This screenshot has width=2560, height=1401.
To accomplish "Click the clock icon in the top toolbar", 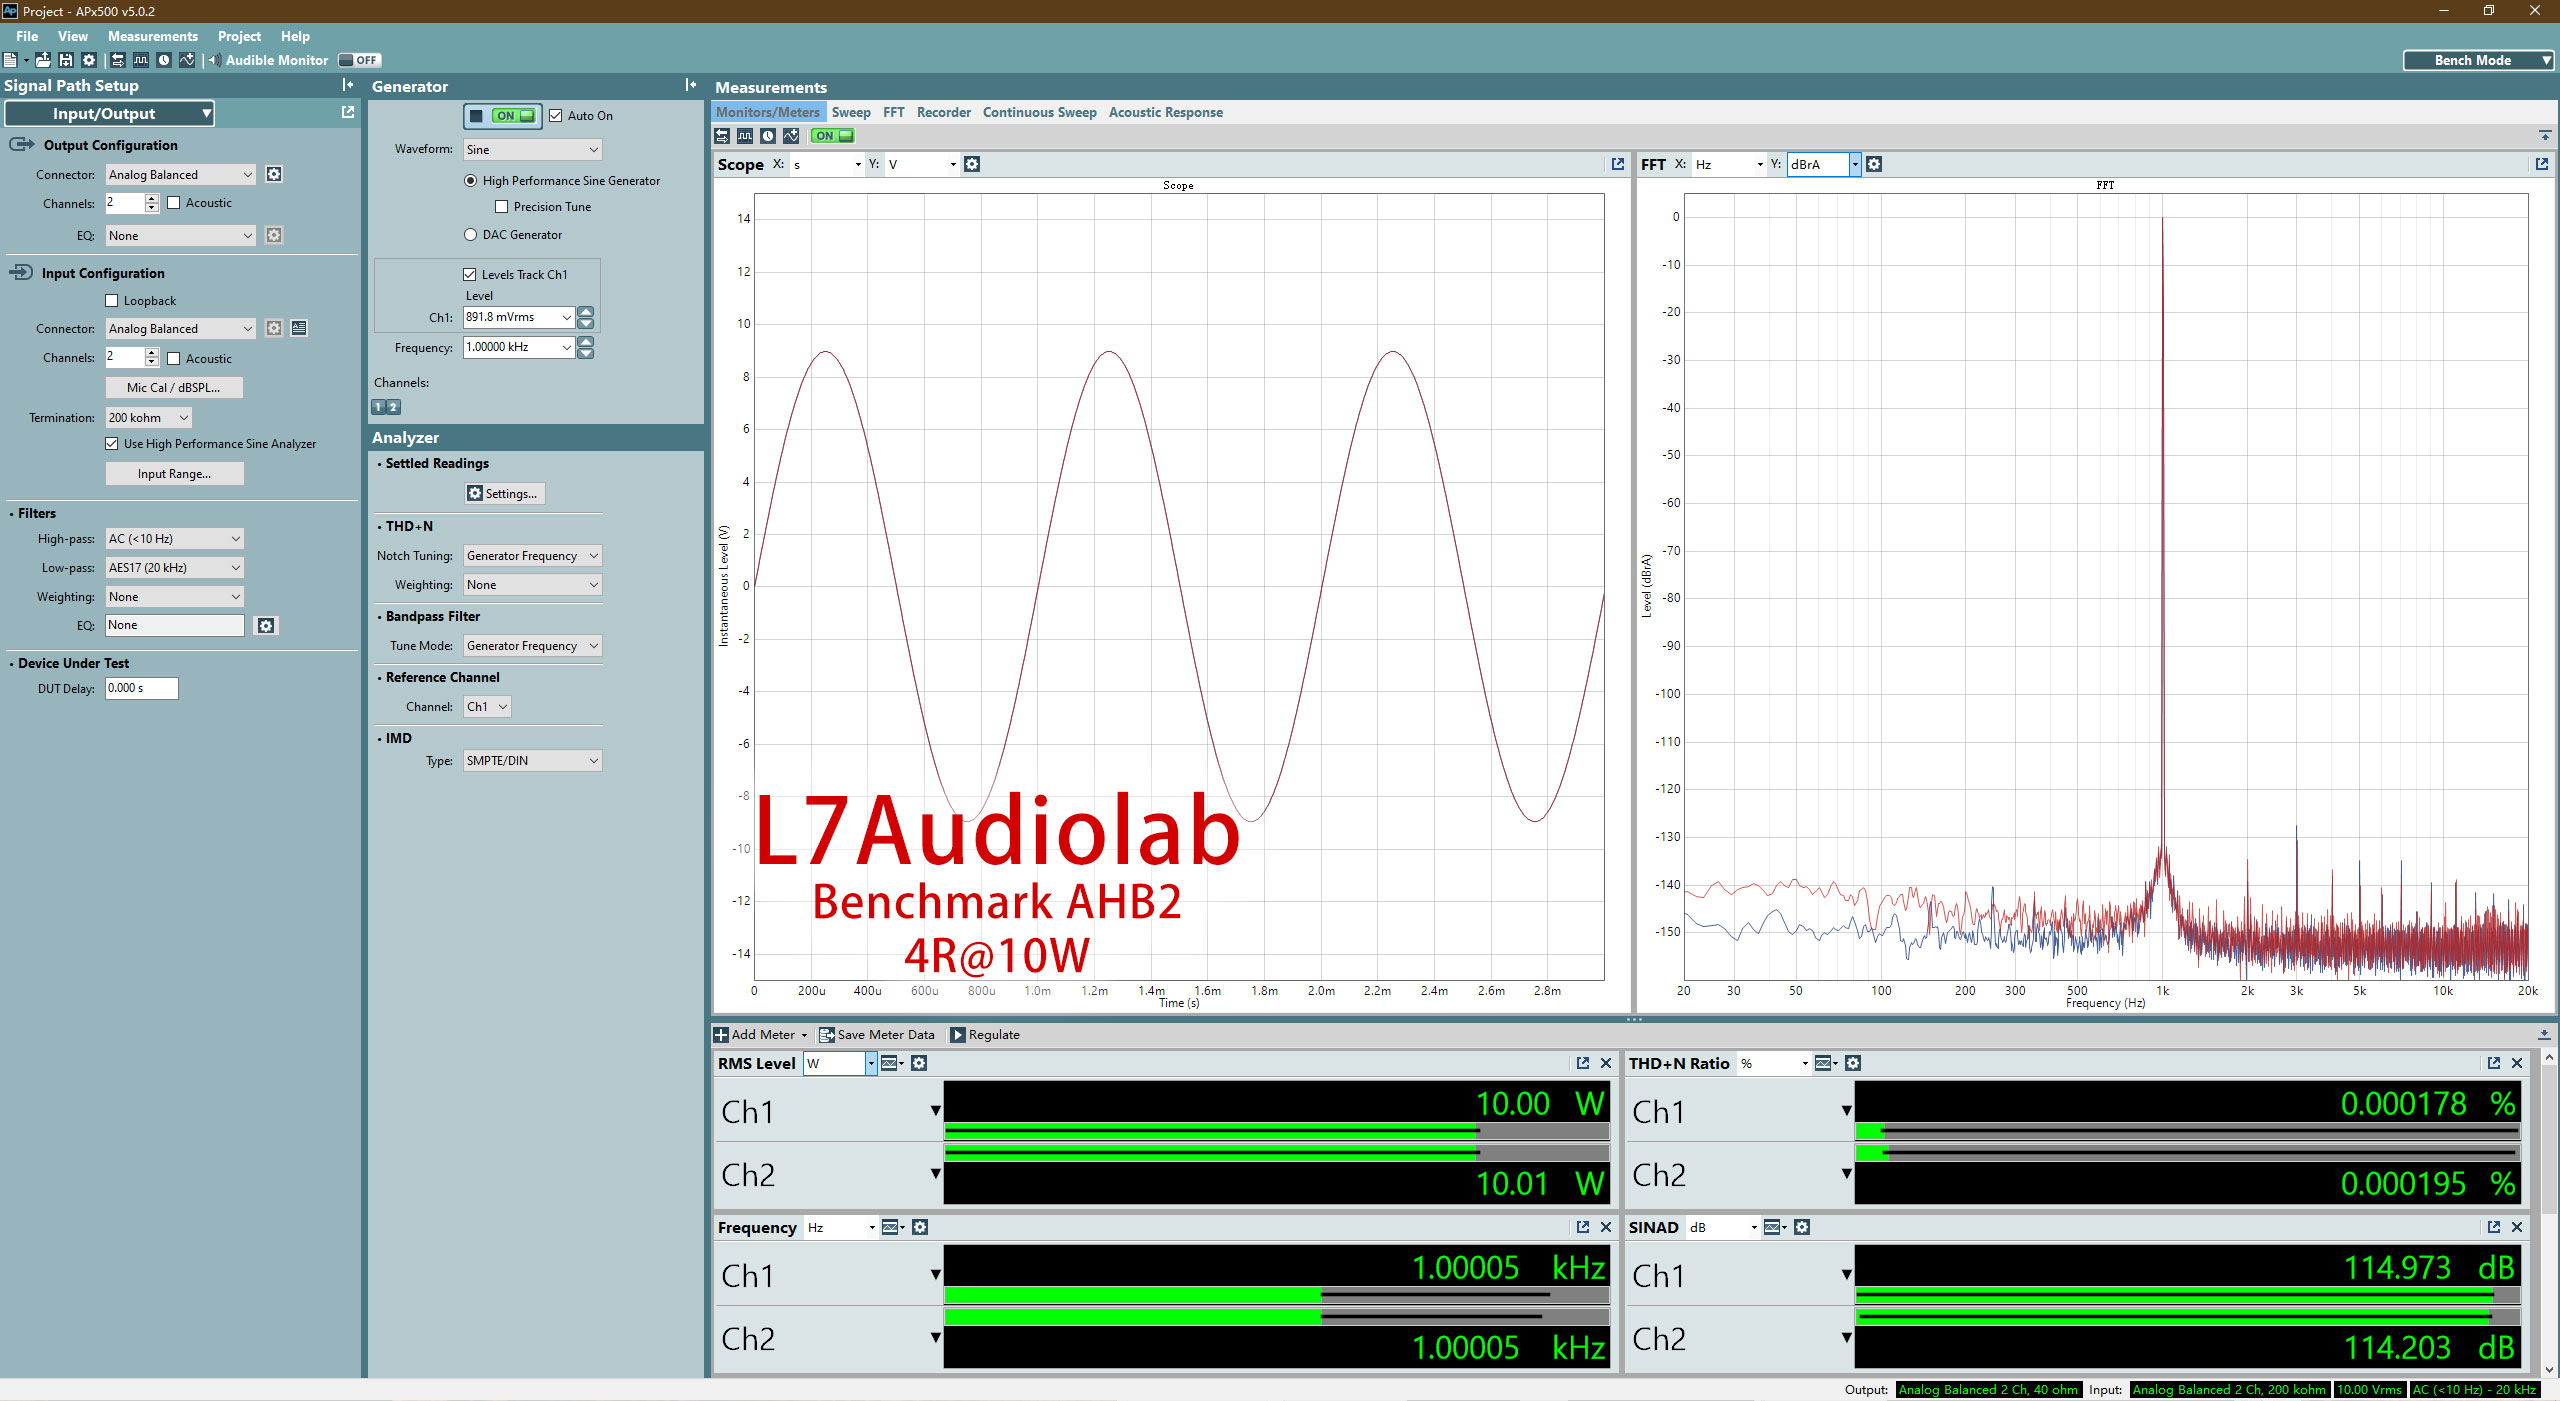I will click(x=164, y=60).
